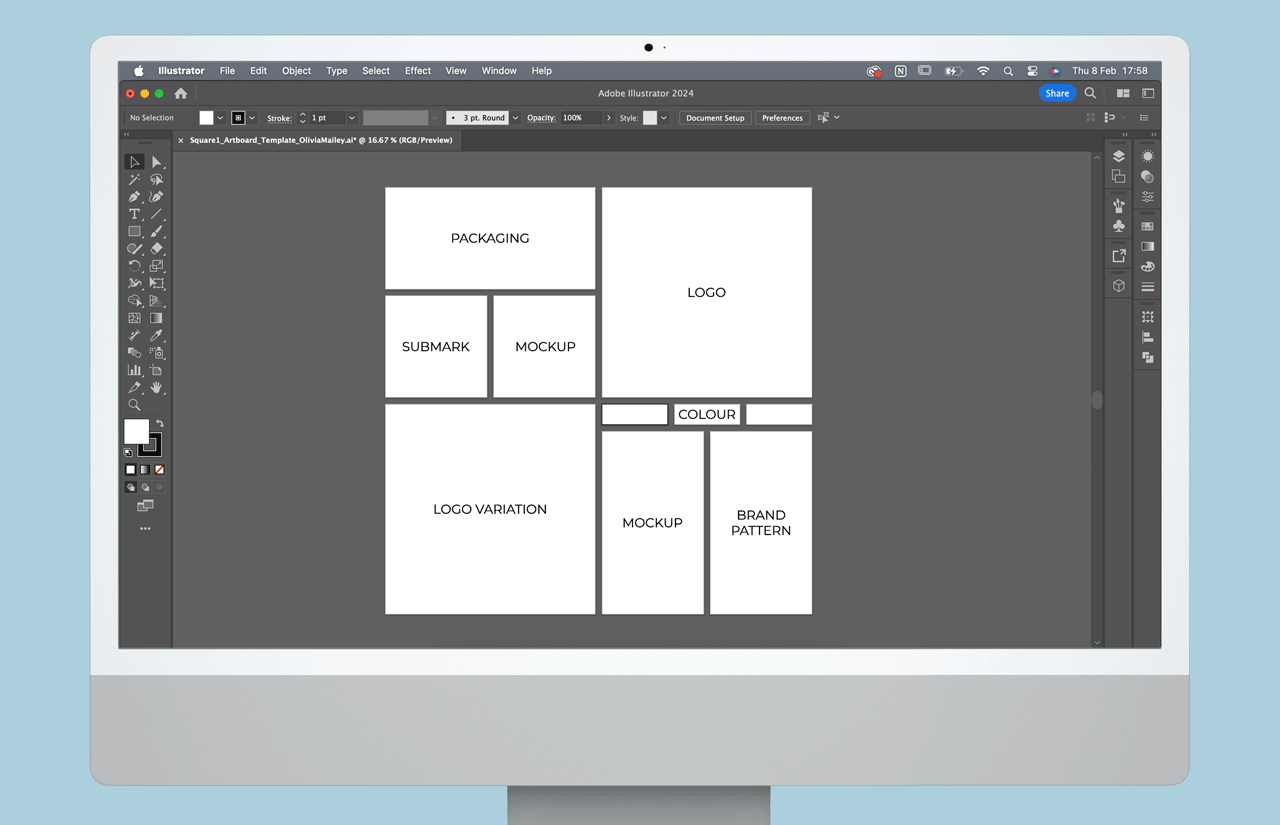This screenshot has height=825, width=1280.
Task: Go to the Home screen
Action: point(181,93)
